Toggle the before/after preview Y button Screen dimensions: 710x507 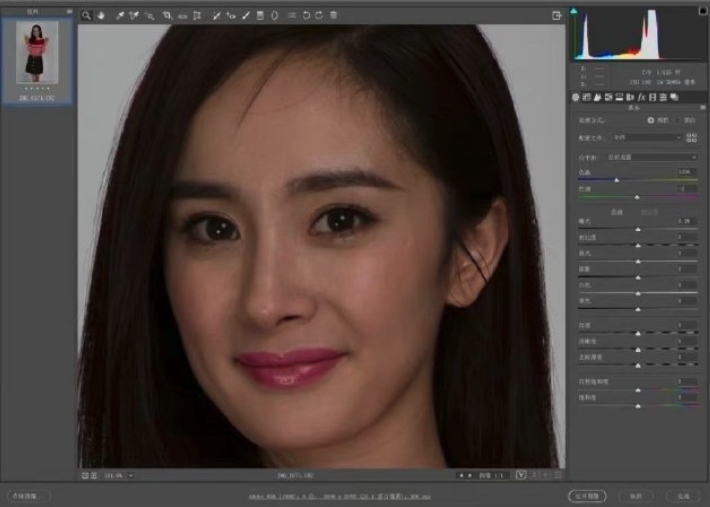click(x=521, y=474)
